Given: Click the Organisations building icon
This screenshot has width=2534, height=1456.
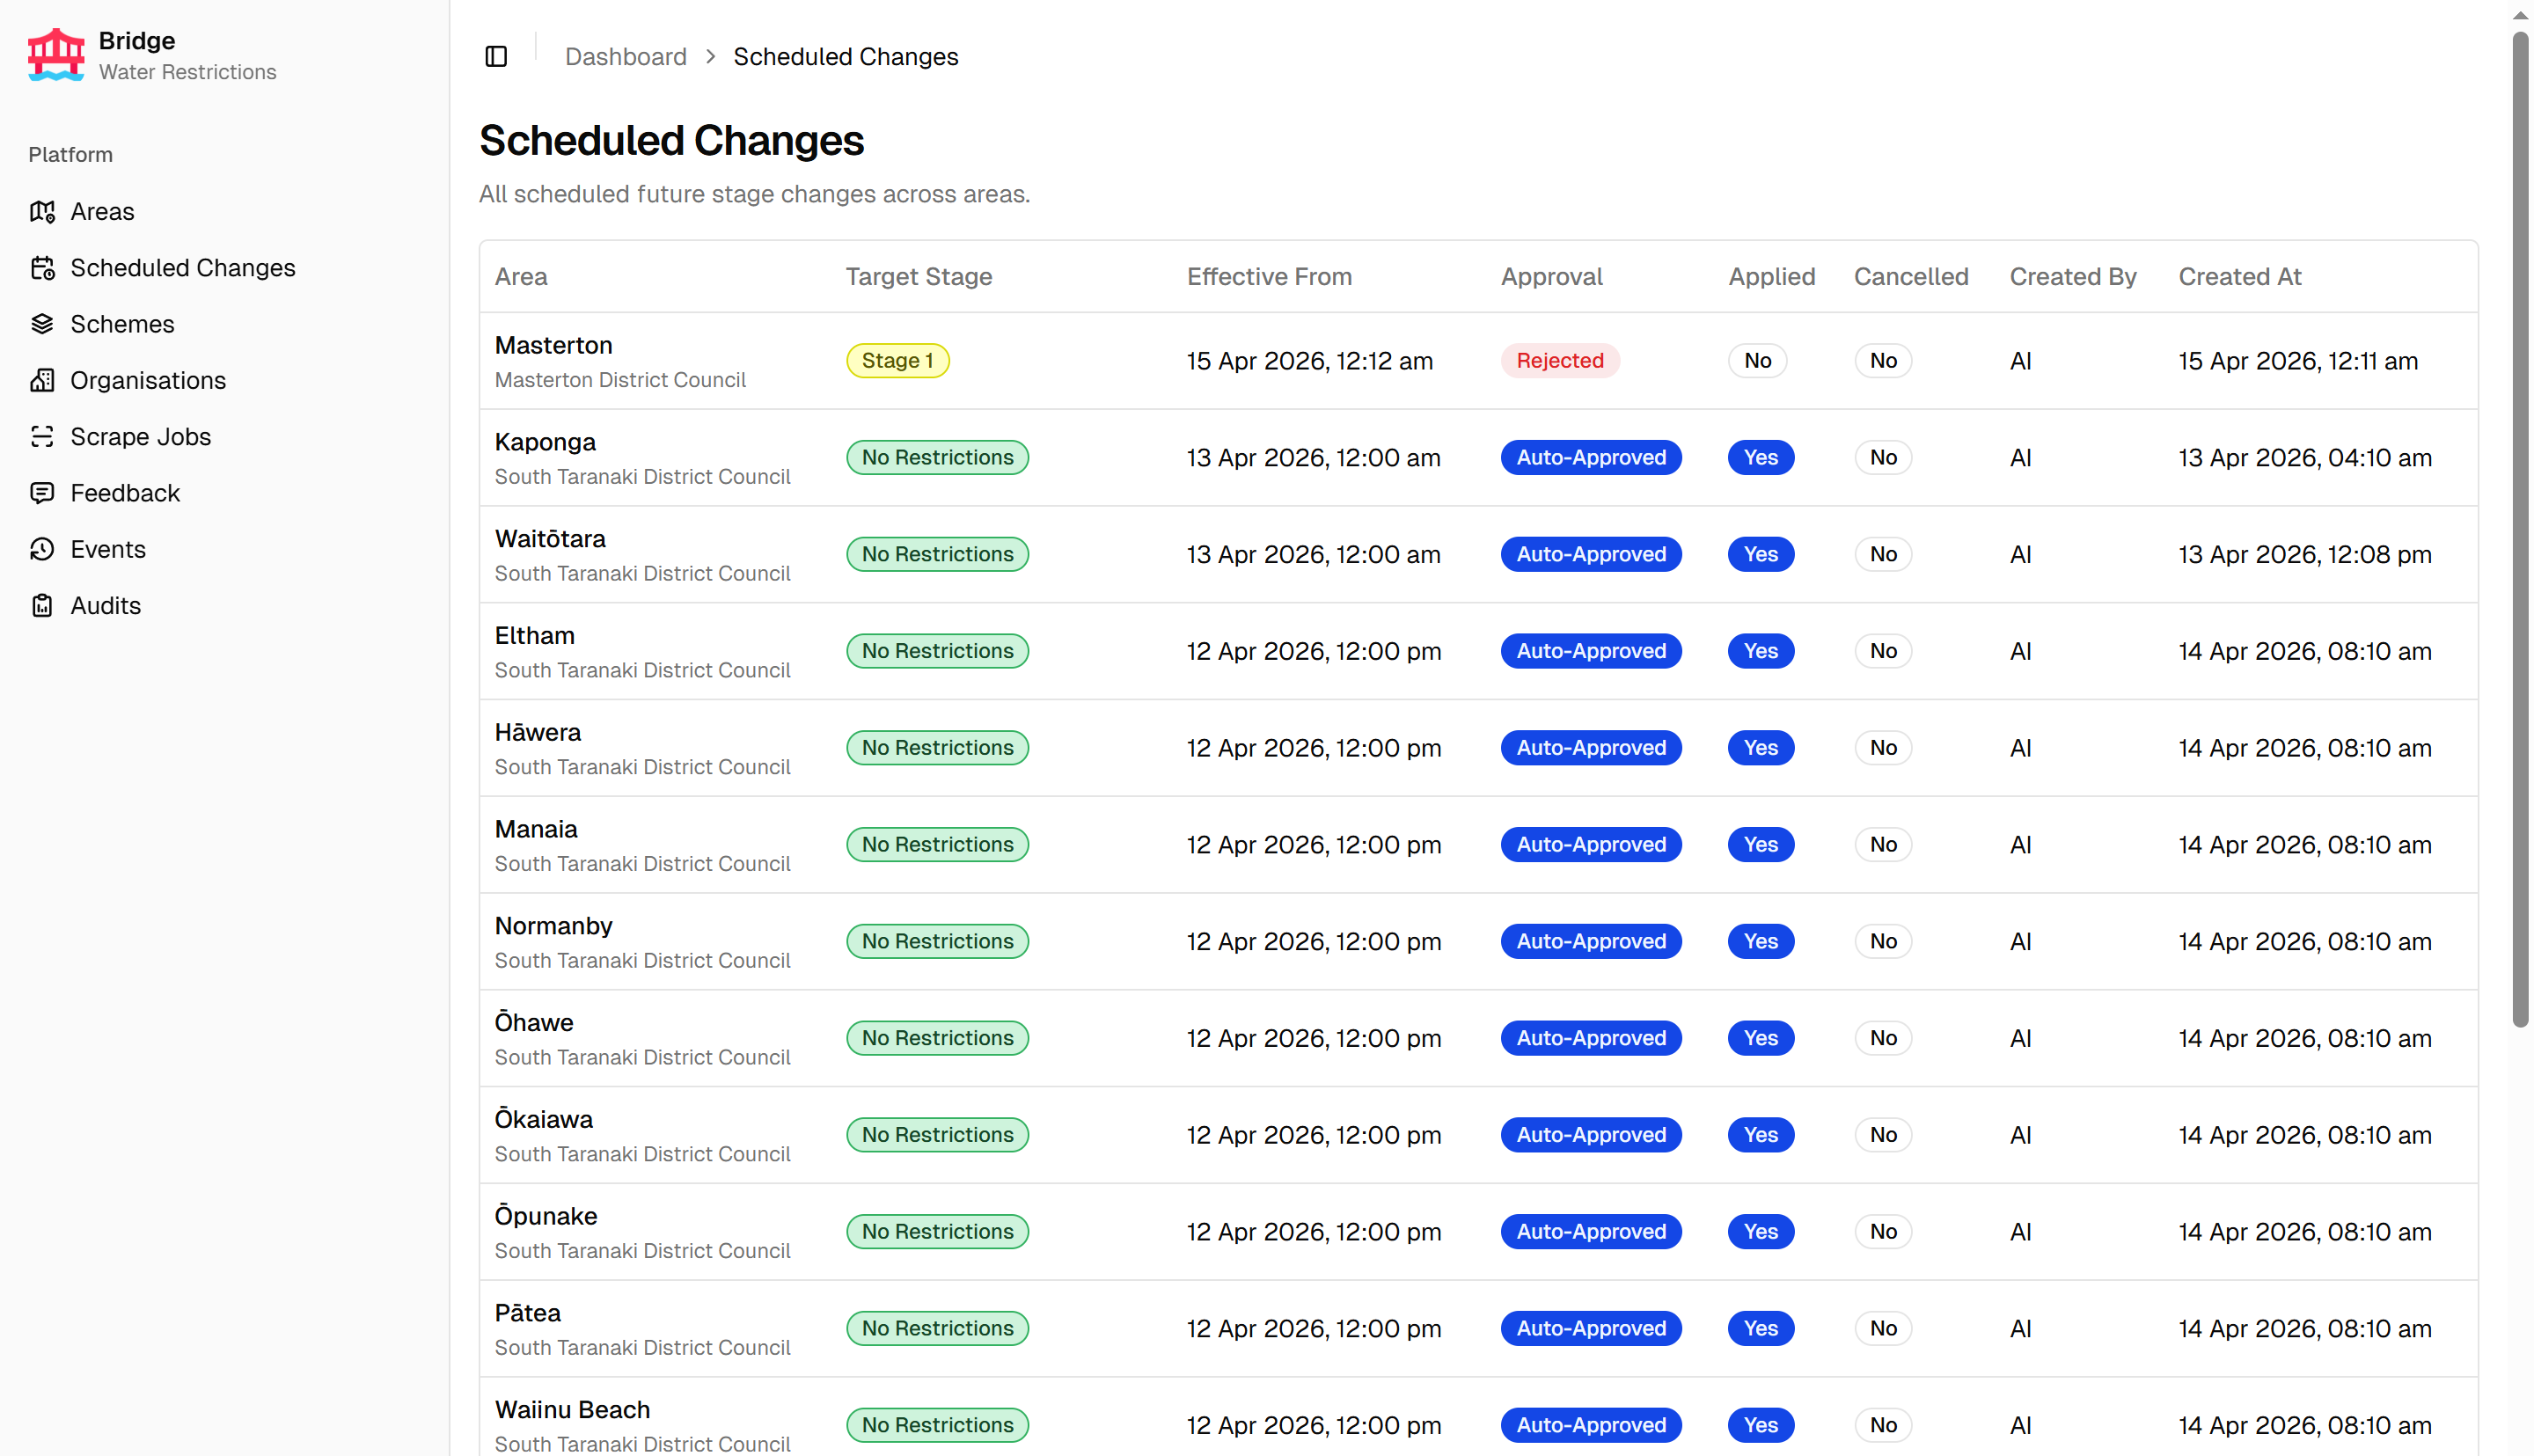Looking at the screenshot, I should [x=42, y=380].
